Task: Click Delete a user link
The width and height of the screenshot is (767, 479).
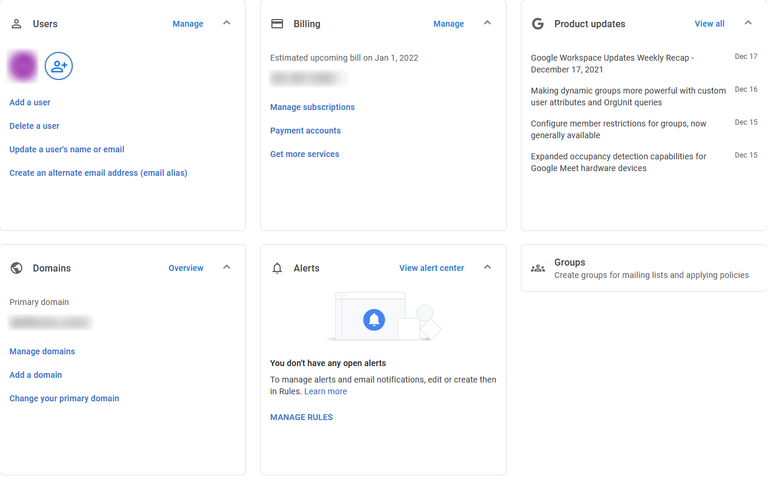Action: click(34, 126)
